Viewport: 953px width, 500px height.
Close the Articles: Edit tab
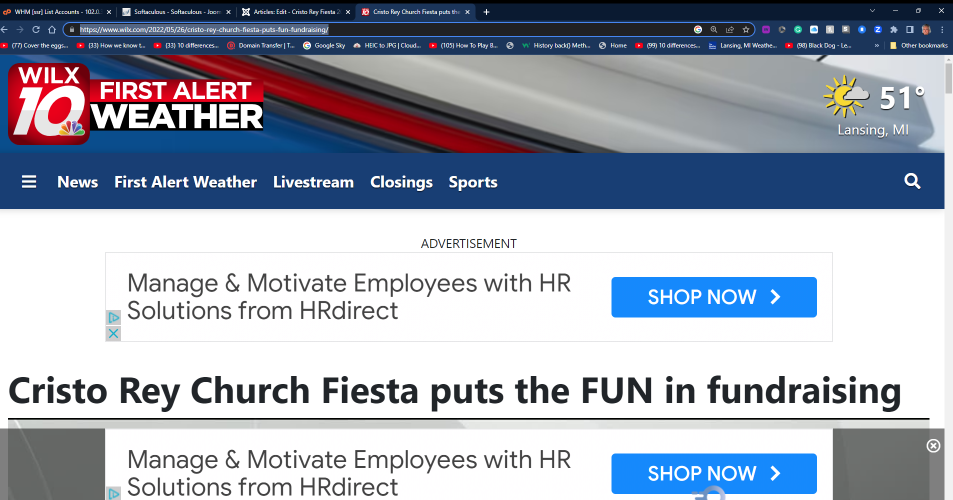(x=348, y=12)
